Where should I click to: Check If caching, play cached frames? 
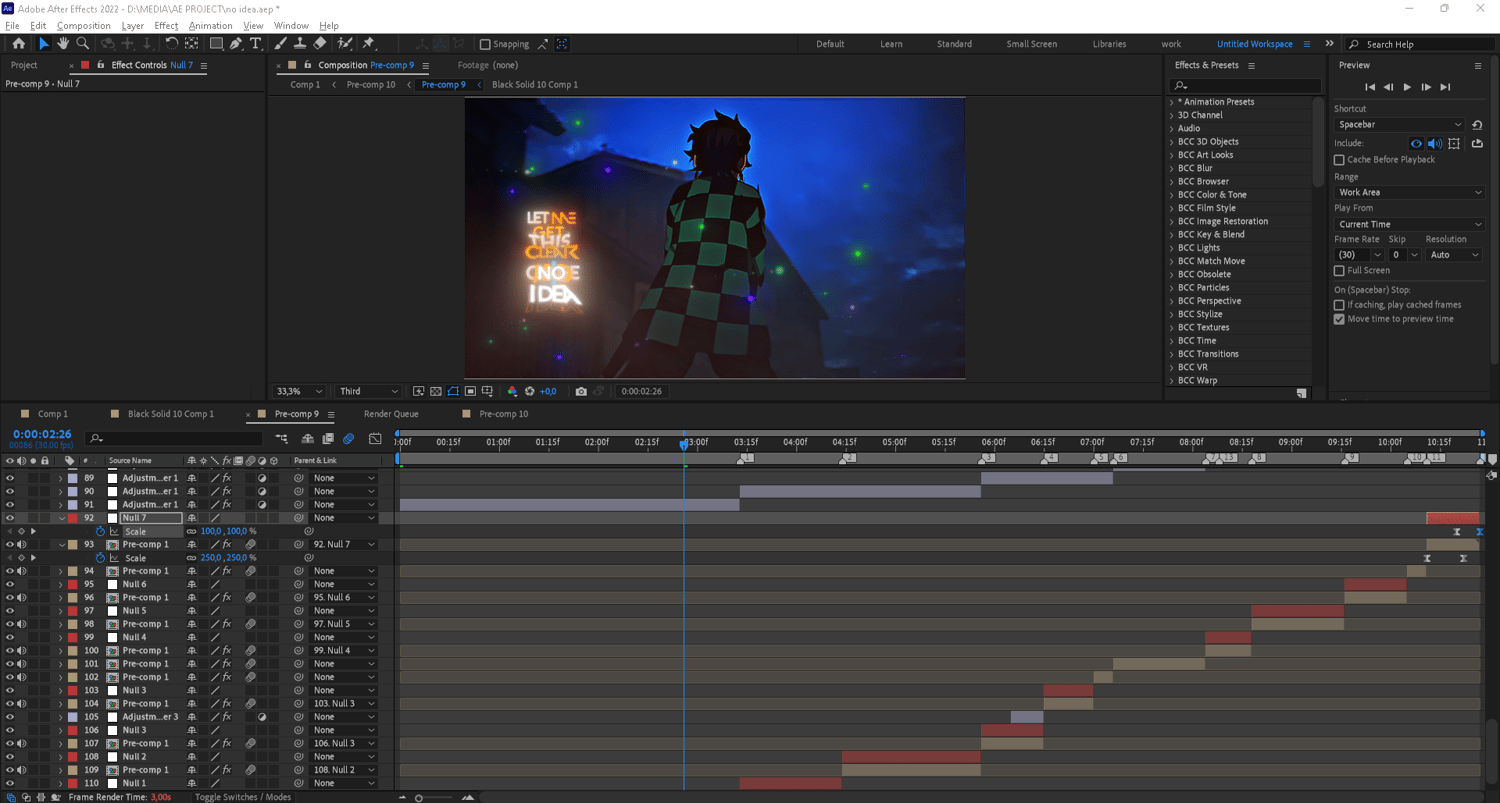[x=1339, y=305]
